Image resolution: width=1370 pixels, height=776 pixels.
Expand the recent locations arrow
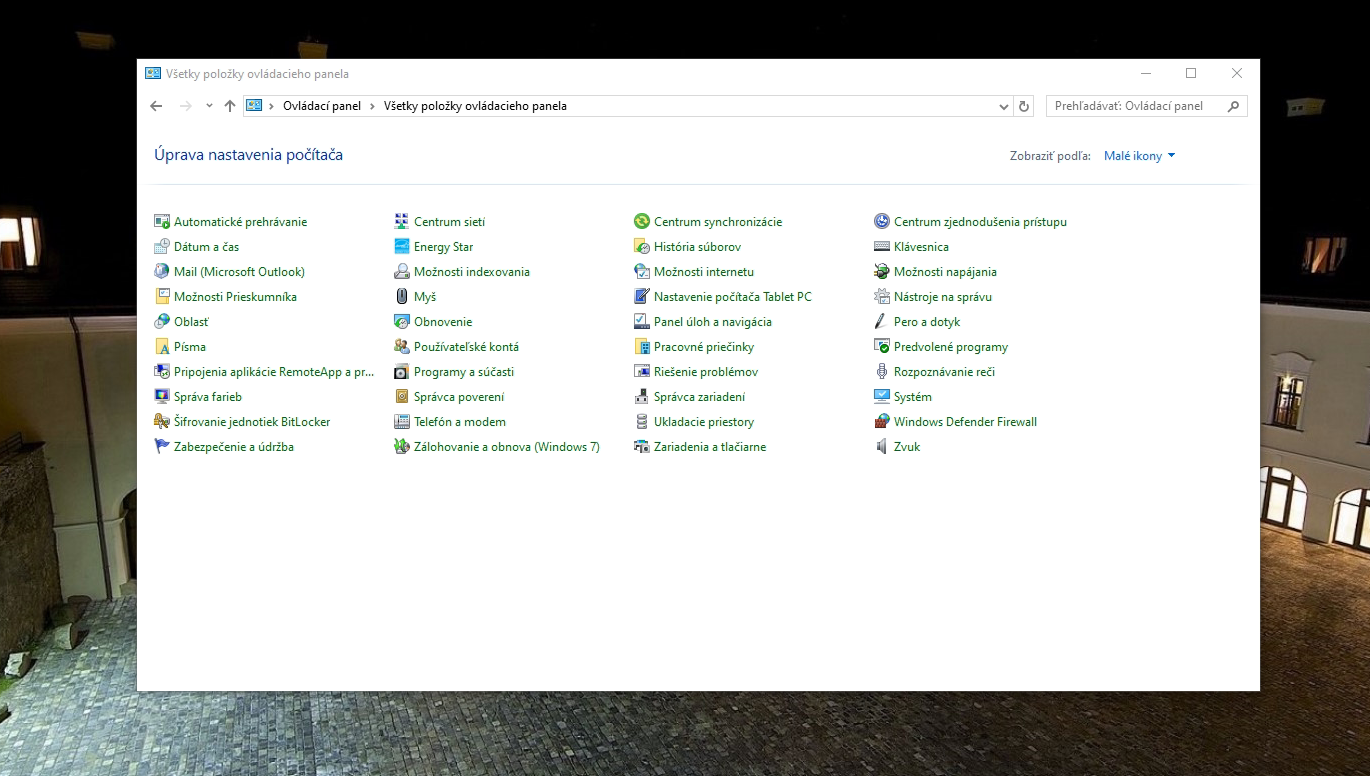coord(209,106)
